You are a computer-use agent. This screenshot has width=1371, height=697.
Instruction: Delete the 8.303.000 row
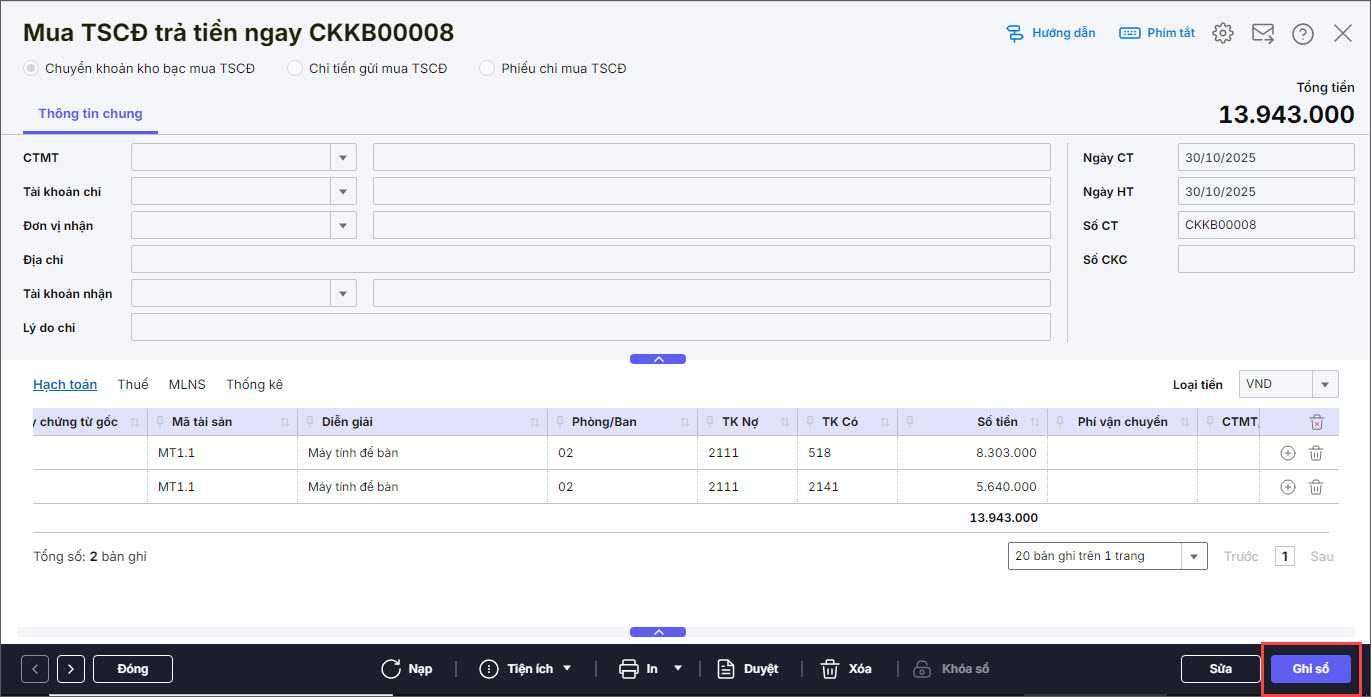point(1316,453)
